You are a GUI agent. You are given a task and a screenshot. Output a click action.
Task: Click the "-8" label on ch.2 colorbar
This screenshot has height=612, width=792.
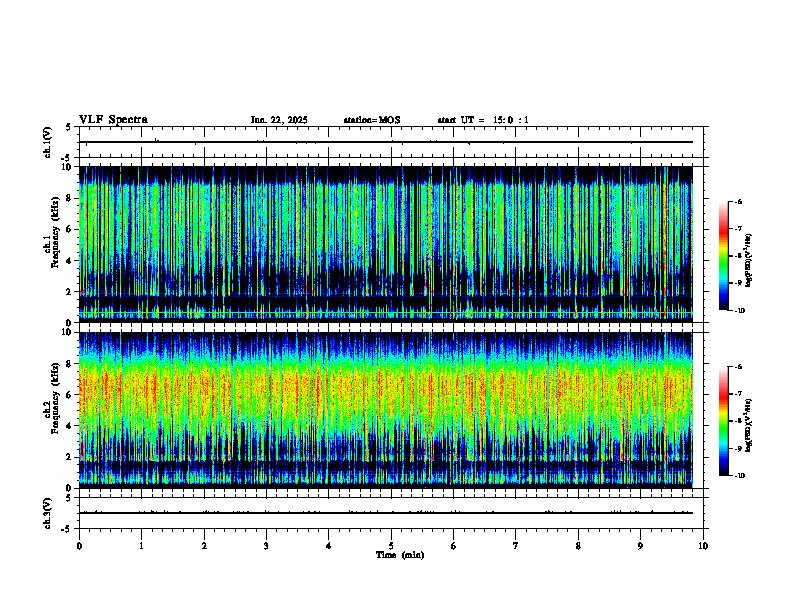click(x=738, y=421)
